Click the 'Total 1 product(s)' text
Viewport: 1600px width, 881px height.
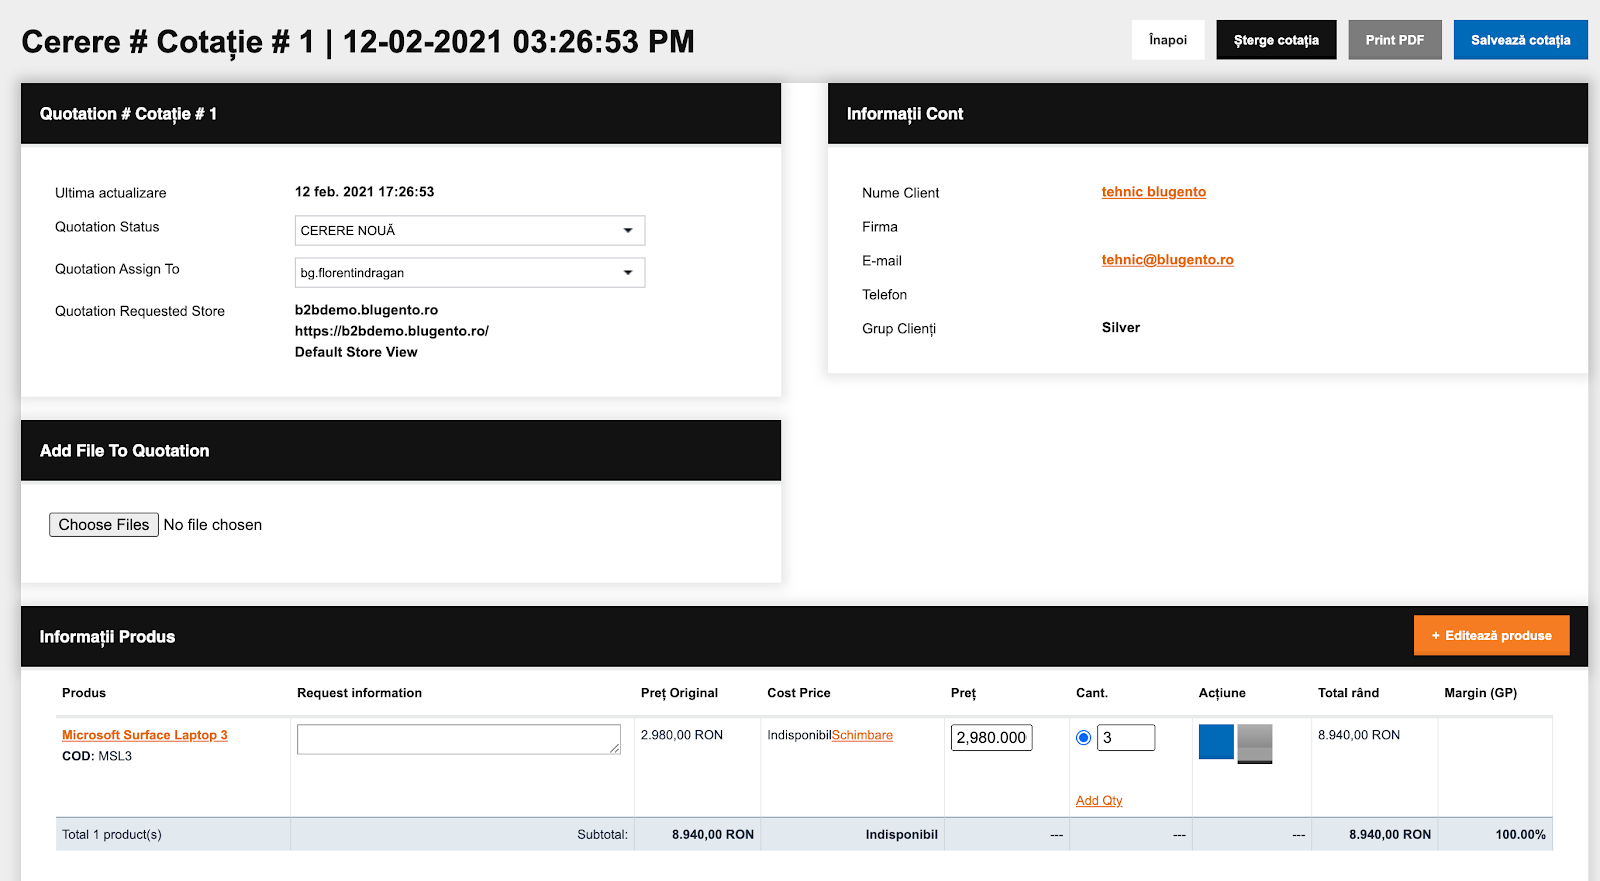pos(112,835)
